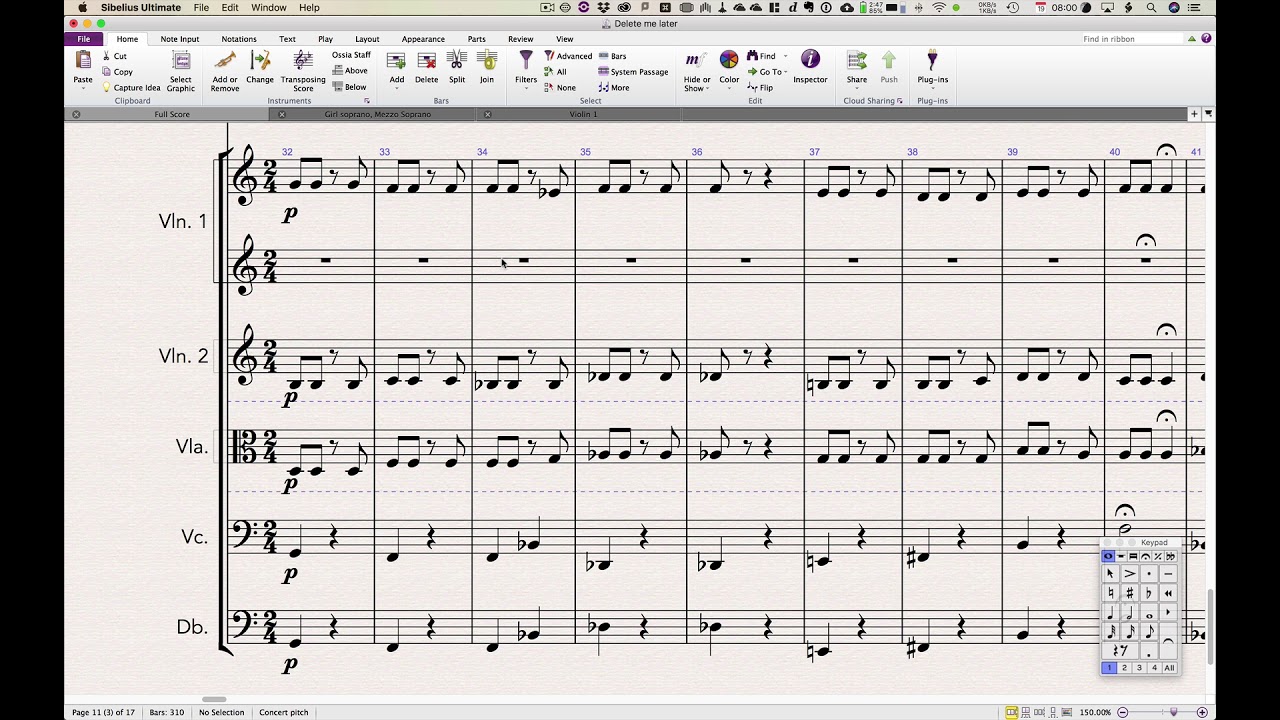Image resolution: width=1280 pixels, height=720 pixels.
Task: Switch to Violin 1 document tab
Action: tap(583, 114)
